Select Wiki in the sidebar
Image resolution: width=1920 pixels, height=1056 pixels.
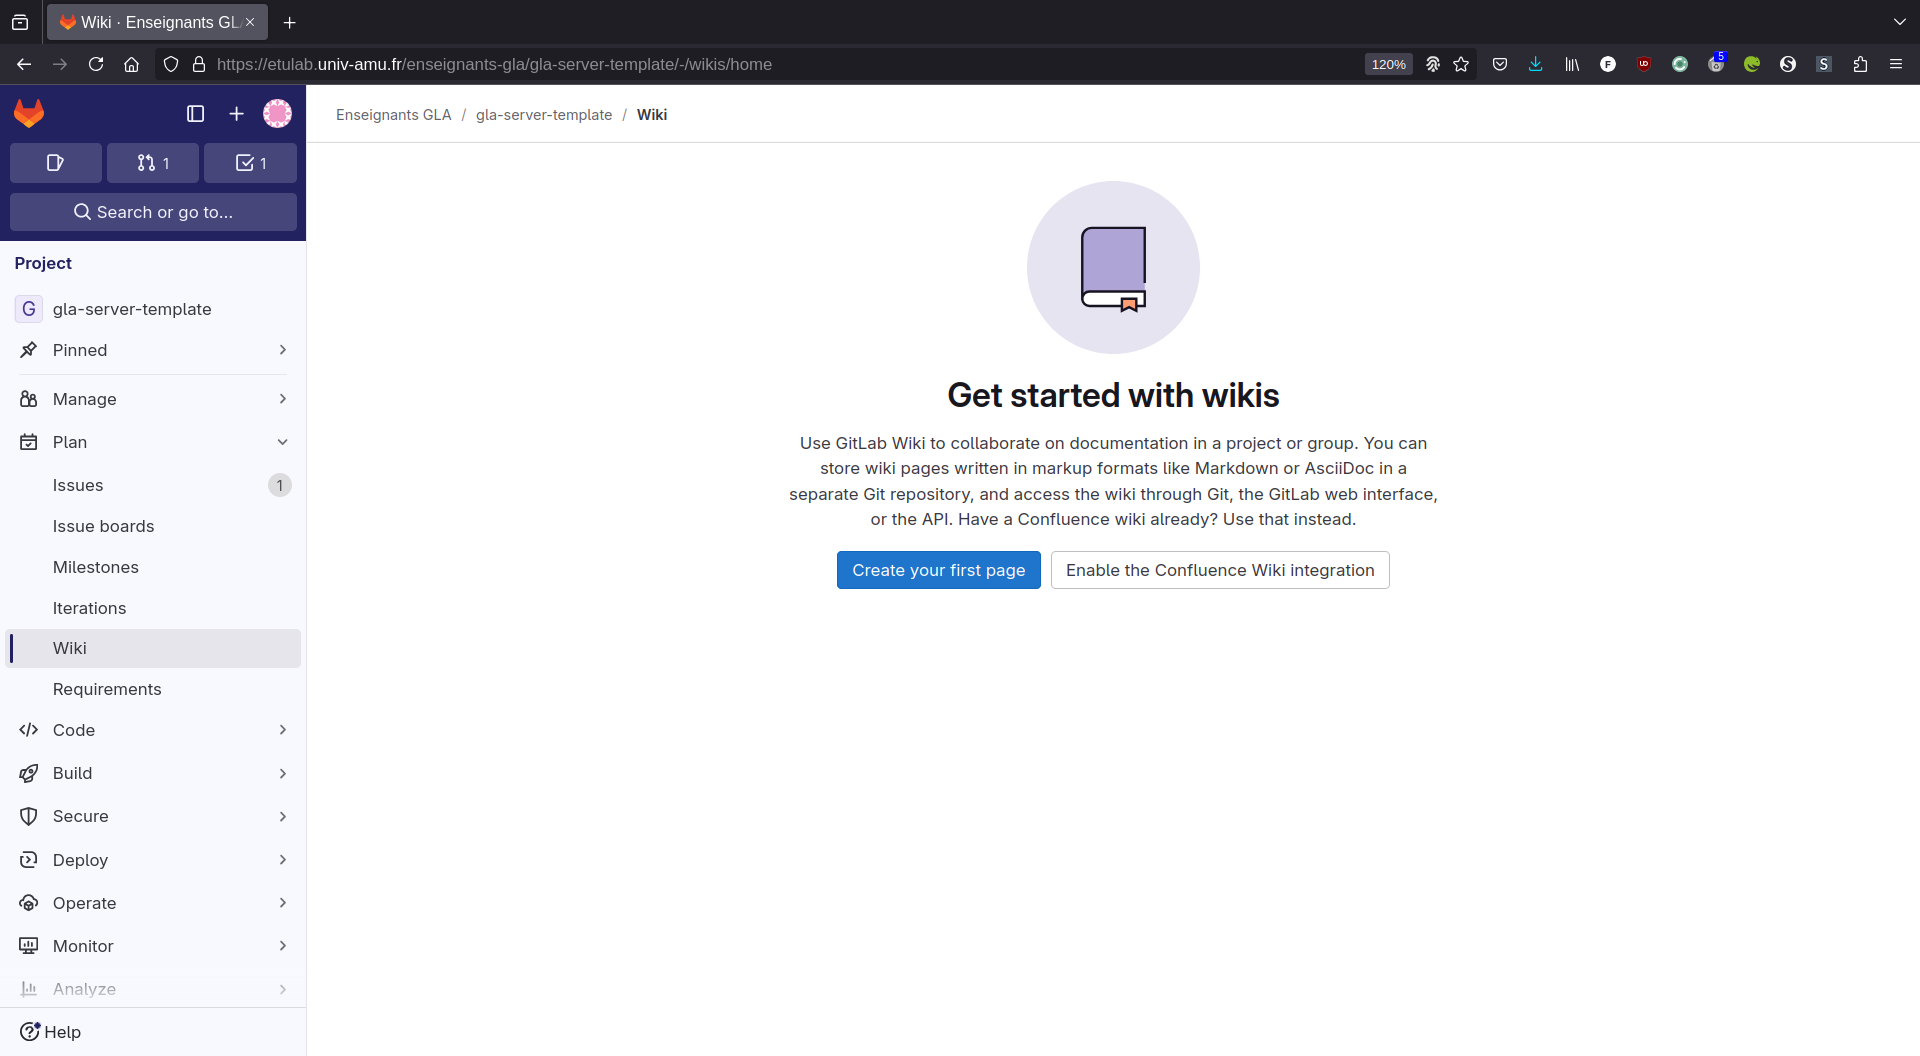click(153, 648)
